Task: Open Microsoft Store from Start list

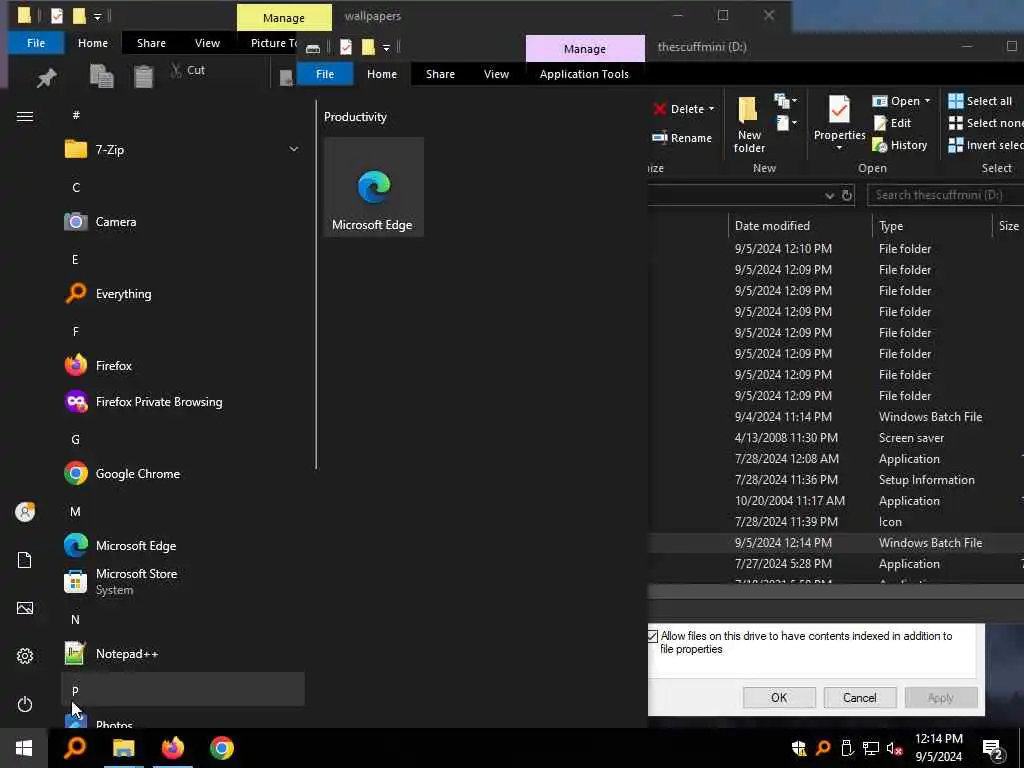Action: (182, 581)
